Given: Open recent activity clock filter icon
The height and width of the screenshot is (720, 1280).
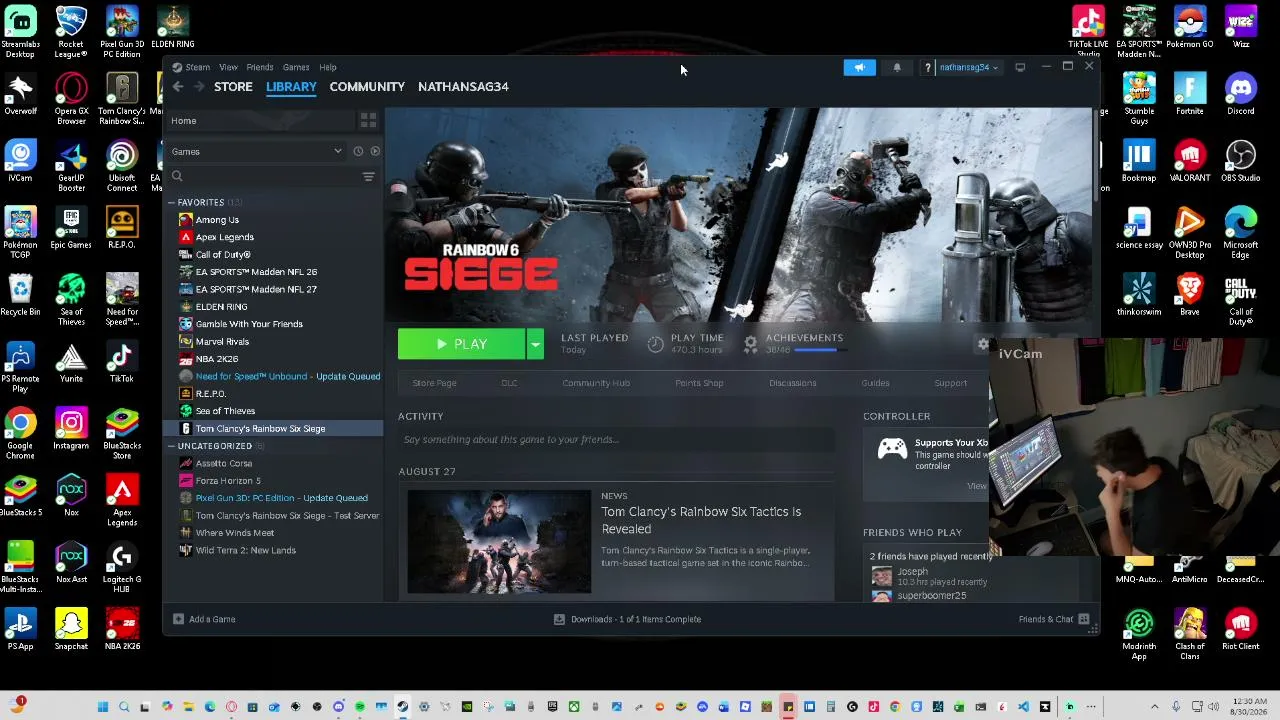Looking at the screenshot, I should pyautogui.click(x=358, y=152).
